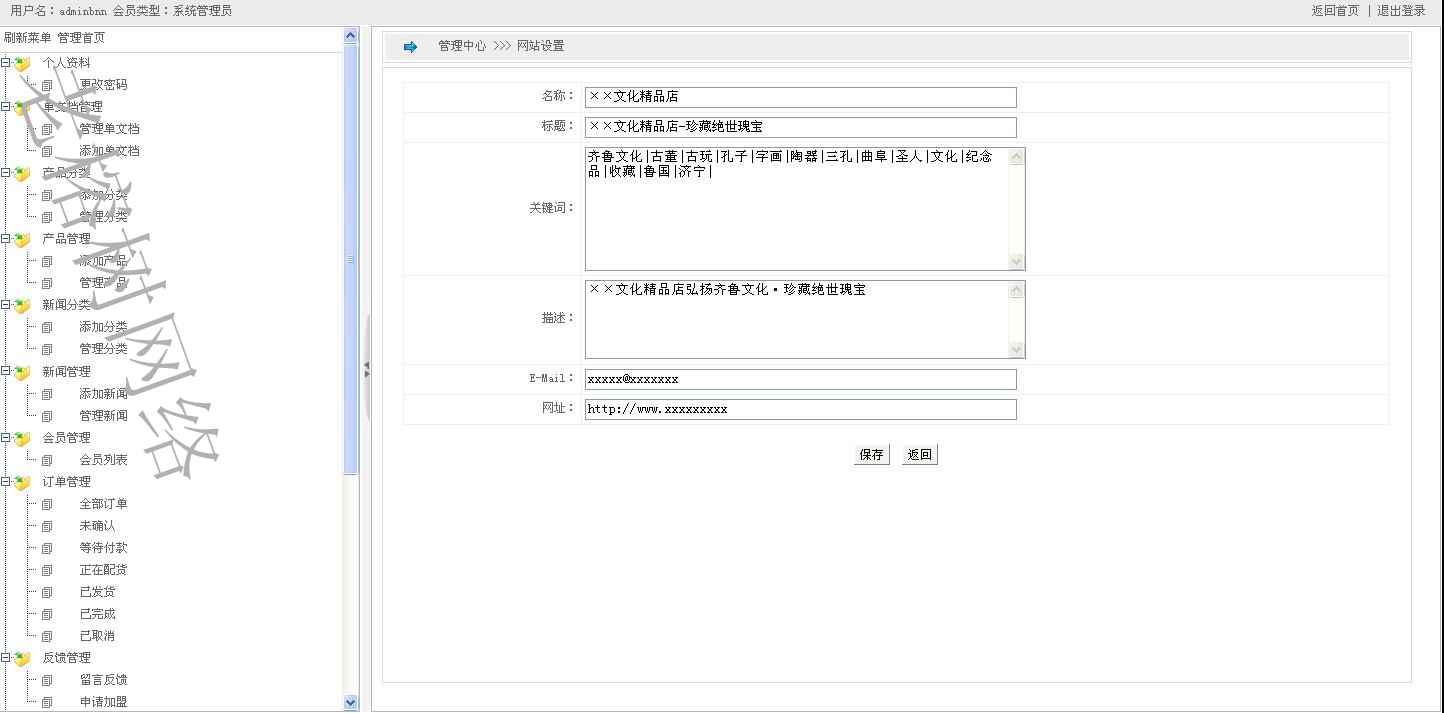The height and width of the screenshot is (713, 1444).
Task: Collapse the 反馈管理 node using its minus box
Action: (6, 658)
